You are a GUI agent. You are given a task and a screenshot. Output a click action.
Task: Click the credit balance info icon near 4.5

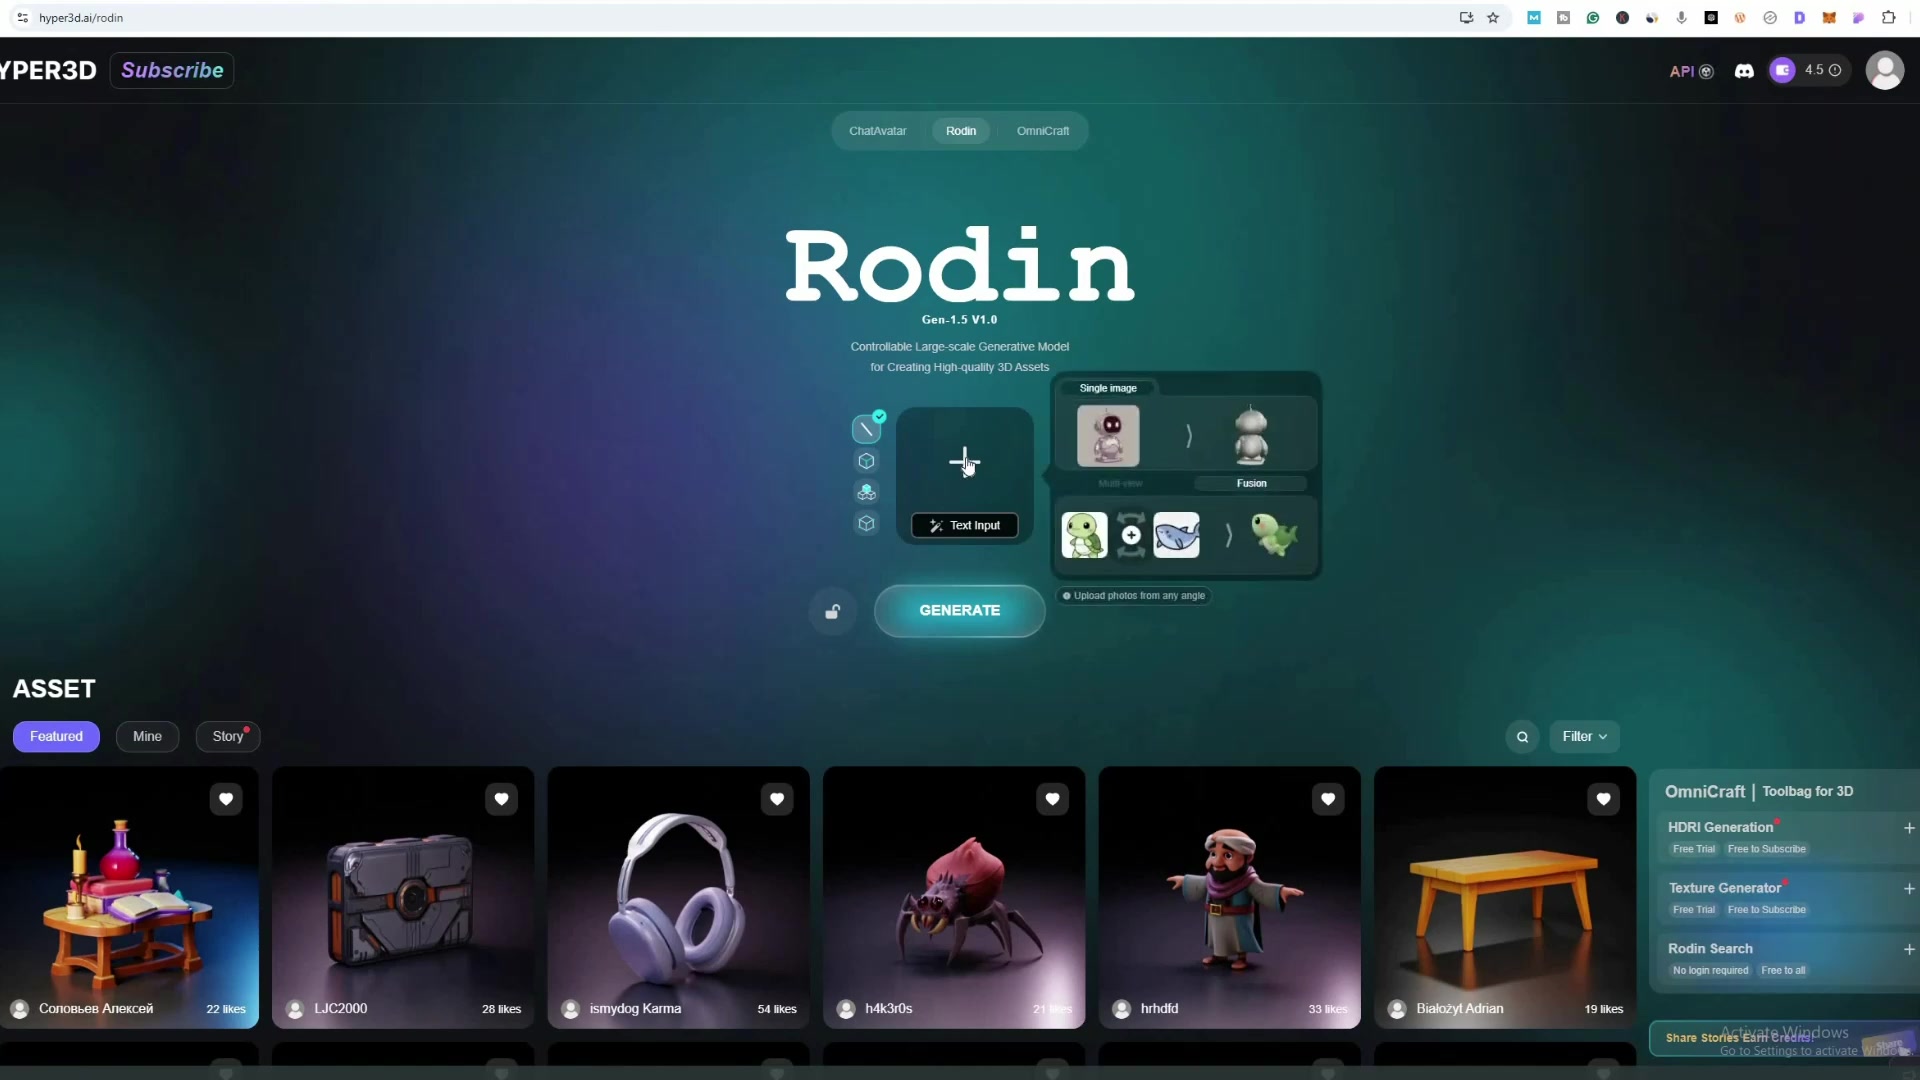coord(1837,70)
